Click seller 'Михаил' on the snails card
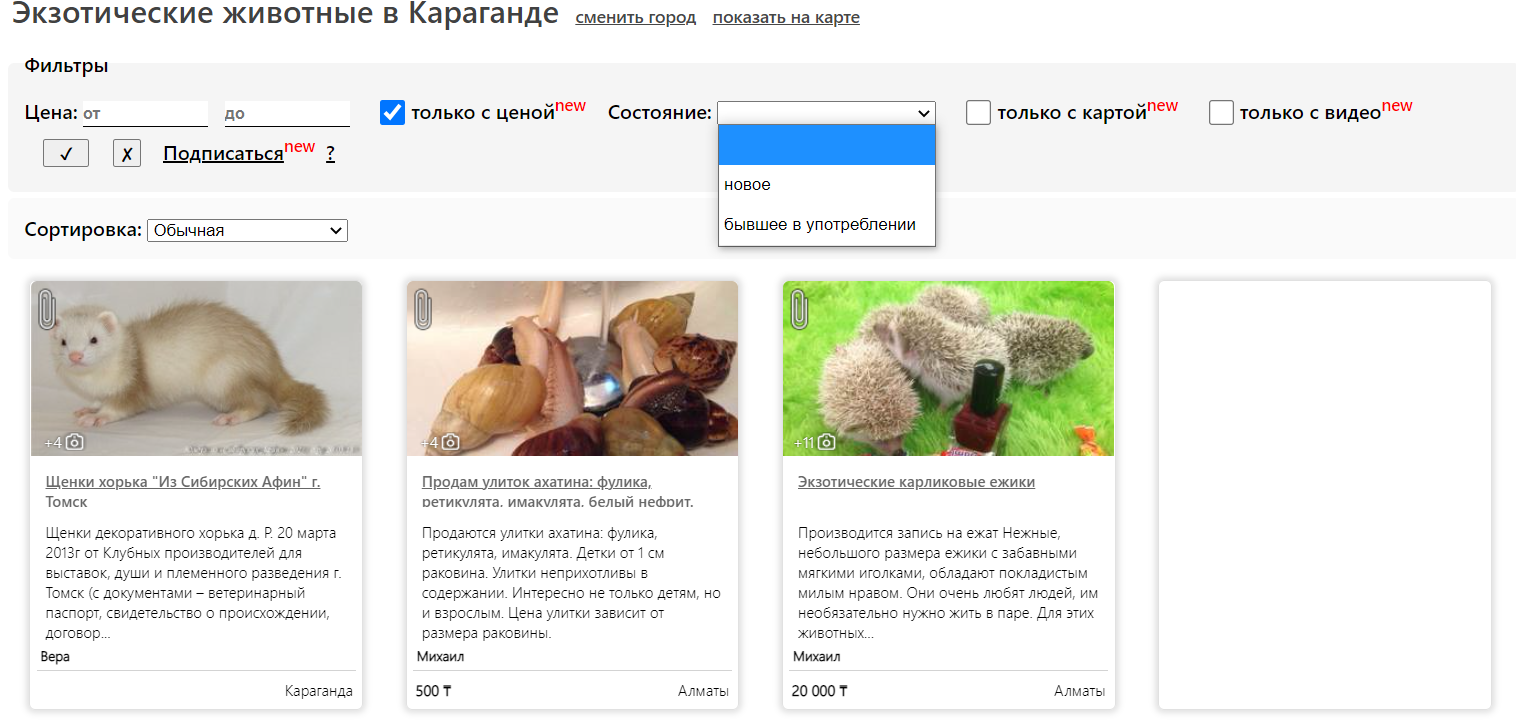The width and height of the screenshot is (1516, 728). coord(440,657)
